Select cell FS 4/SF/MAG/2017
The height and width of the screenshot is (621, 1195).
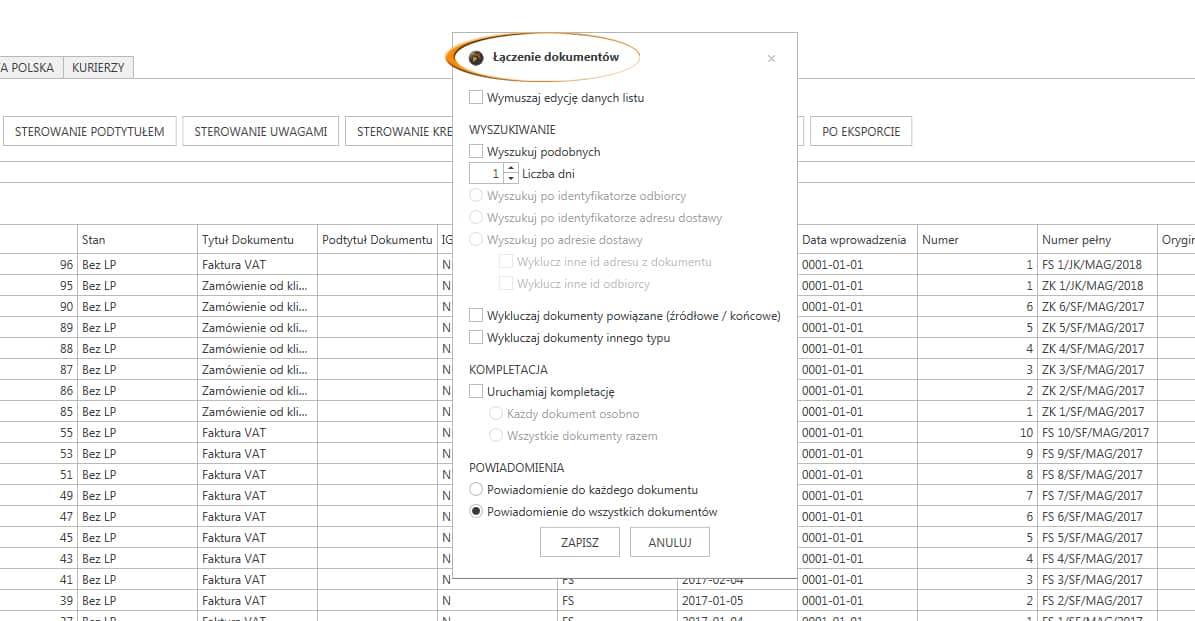tap(1097, 559)
